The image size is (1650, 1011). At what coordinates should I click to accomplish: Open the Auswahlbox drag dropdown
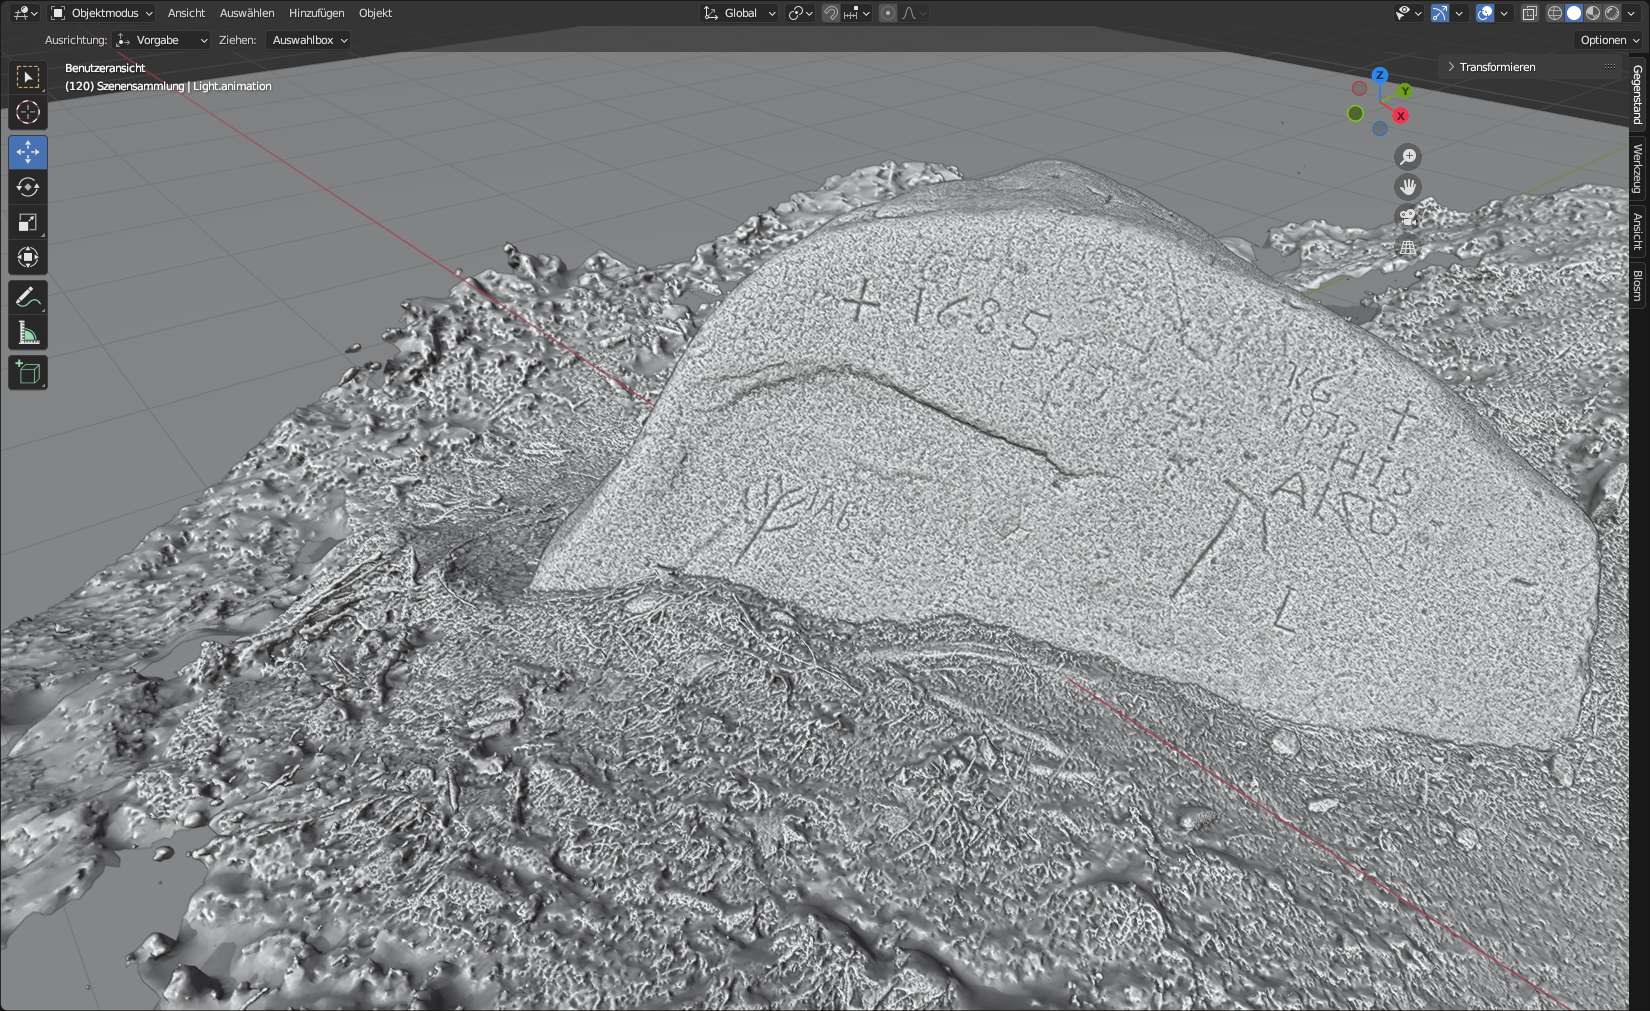coord(310,40)
